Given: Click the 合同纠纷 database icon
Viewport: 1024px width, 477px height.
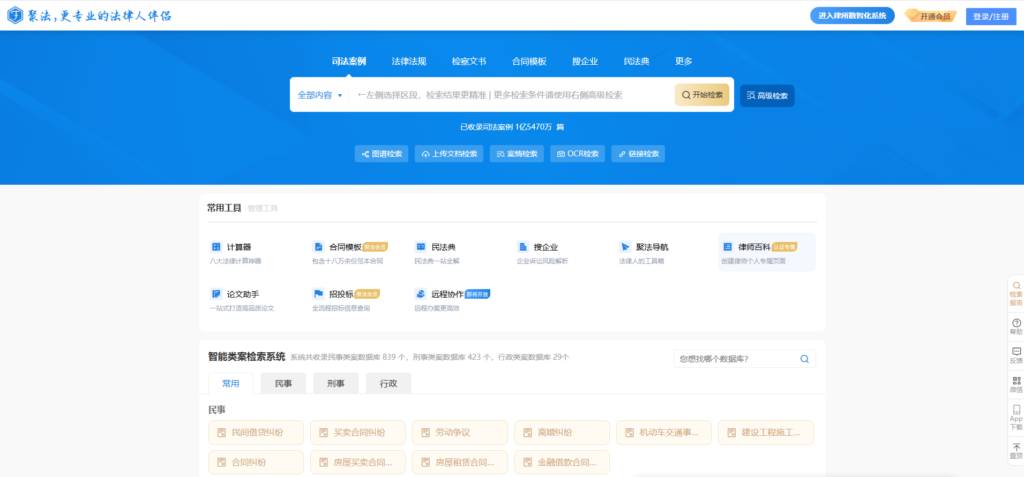Looking at the screenshot, I should pyautogui.click(x=221, y=463).
